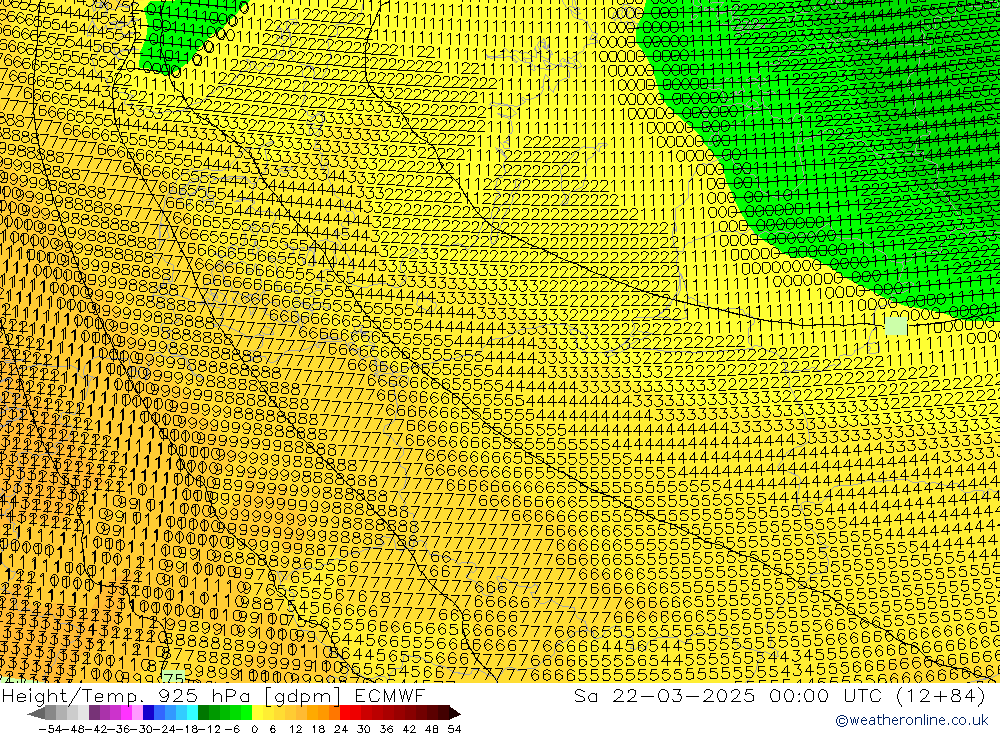Click the '36' legend value
The image size is (1000, 733).
tap(386, 729)
